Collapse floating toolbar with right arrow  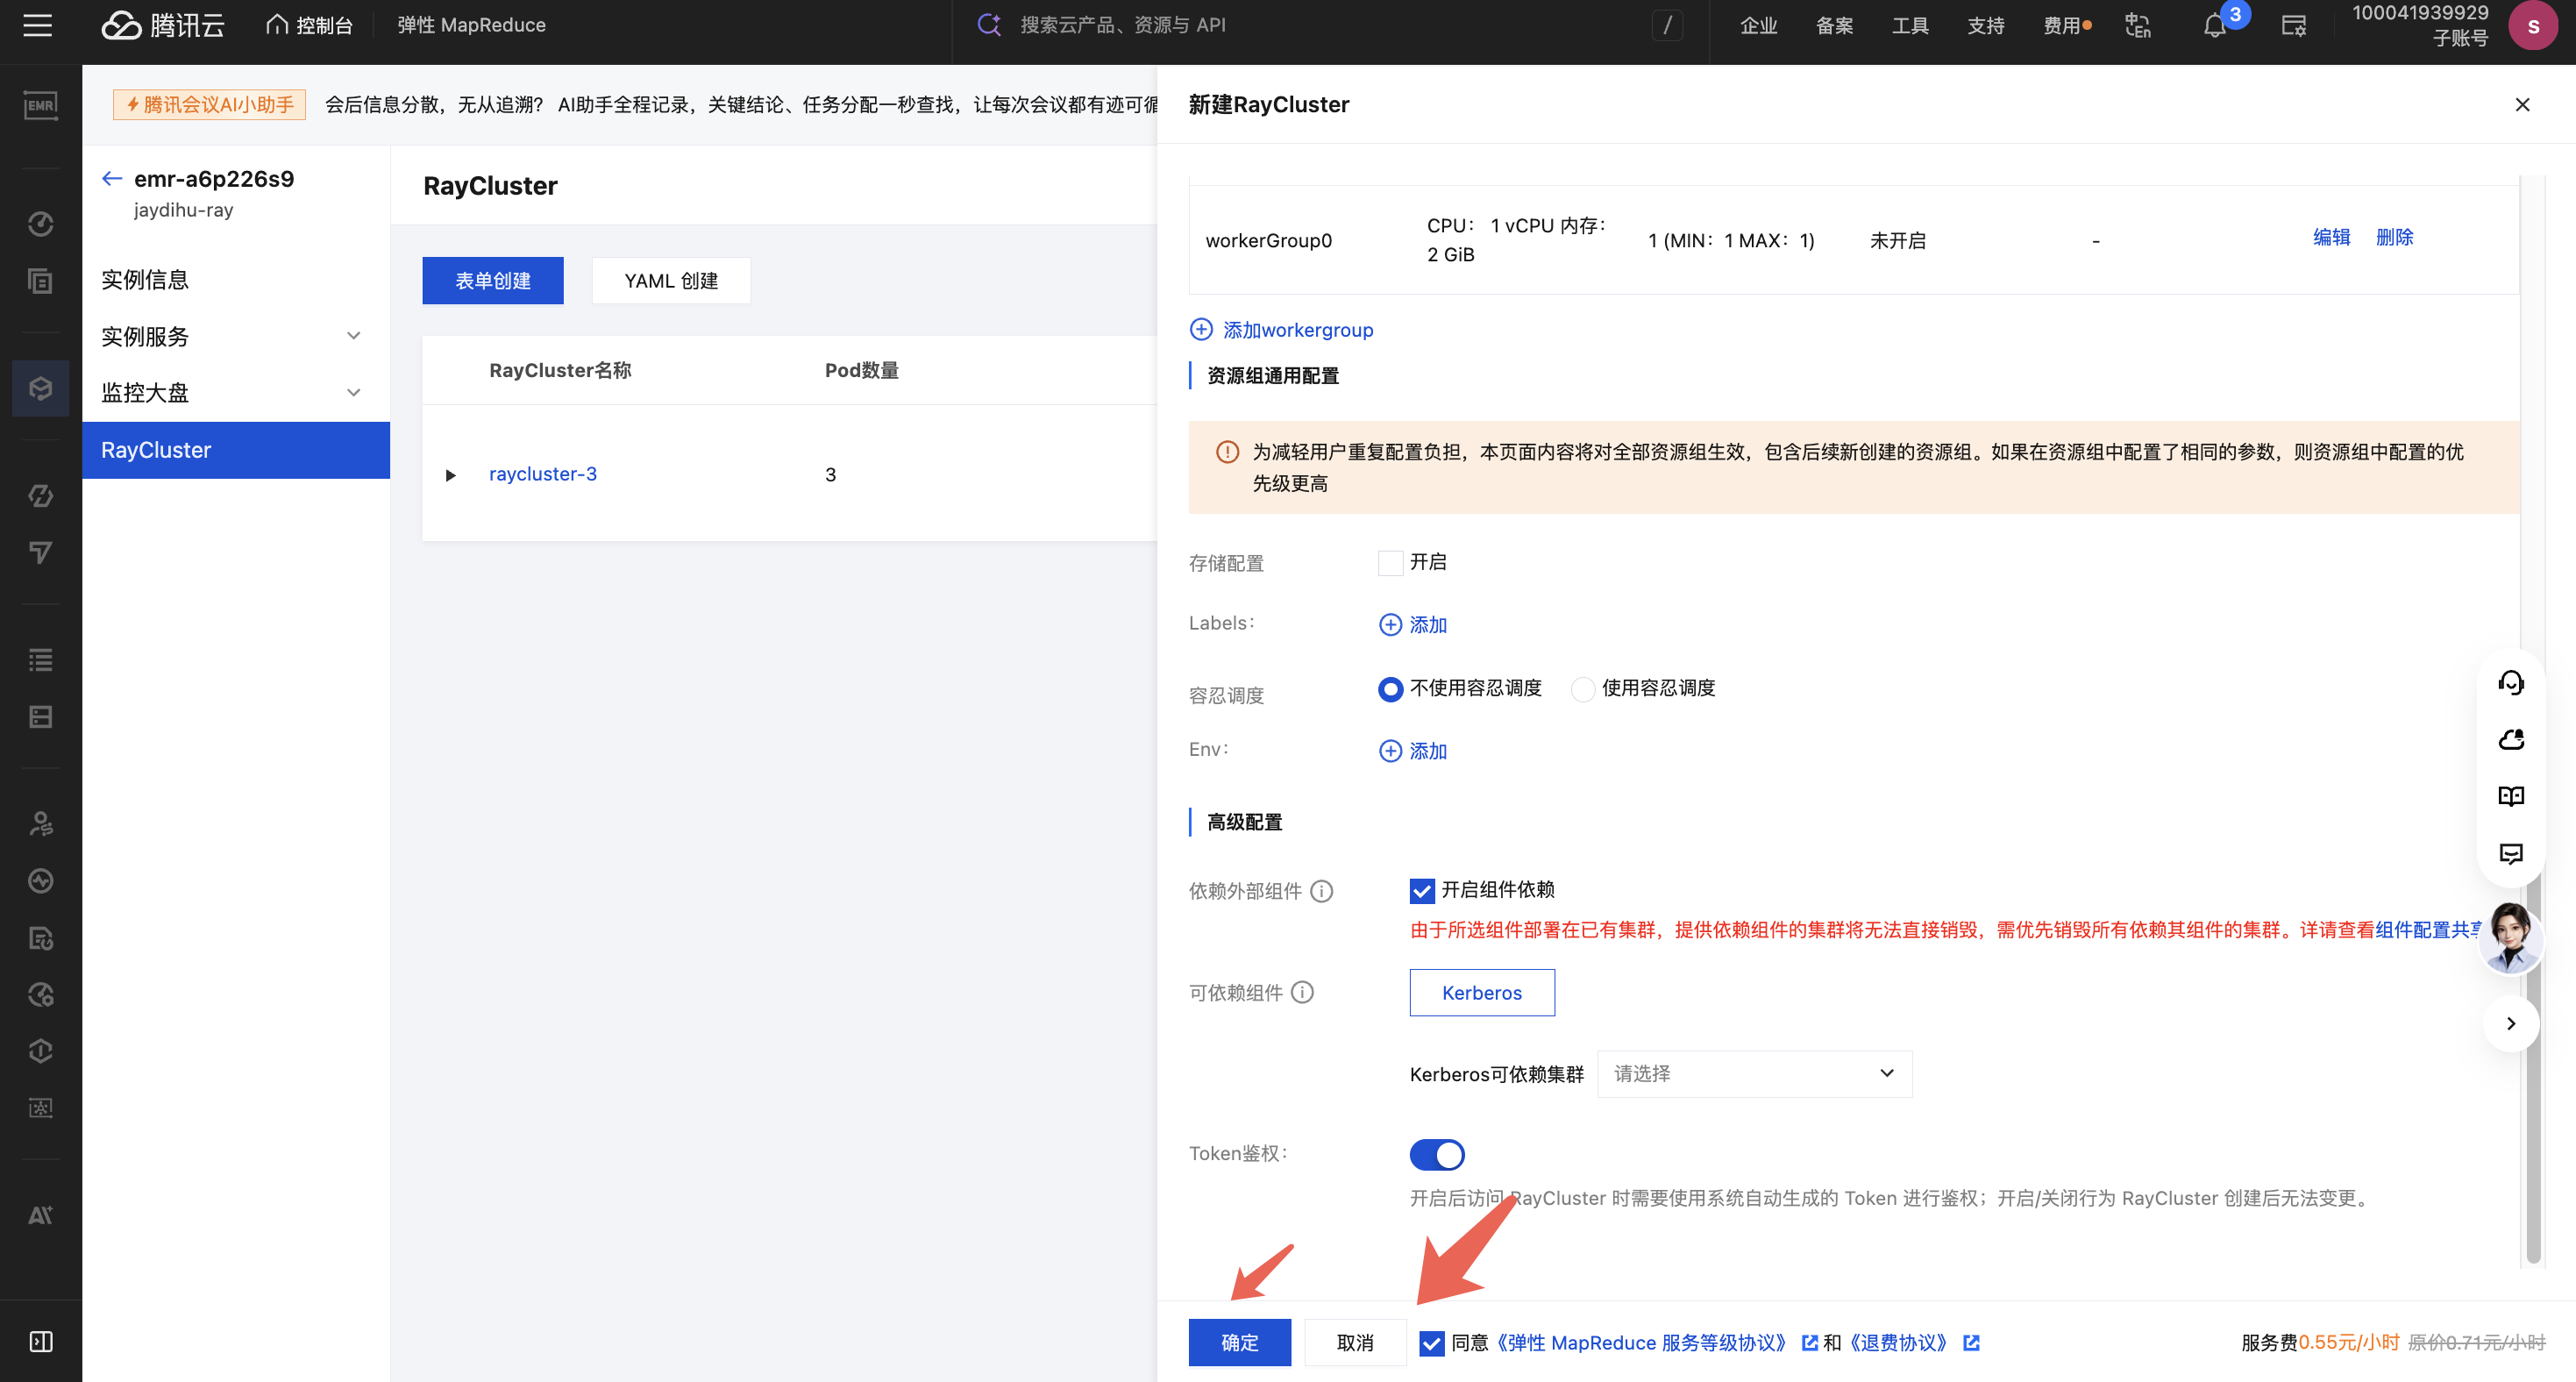[x=2511, y=1023]
